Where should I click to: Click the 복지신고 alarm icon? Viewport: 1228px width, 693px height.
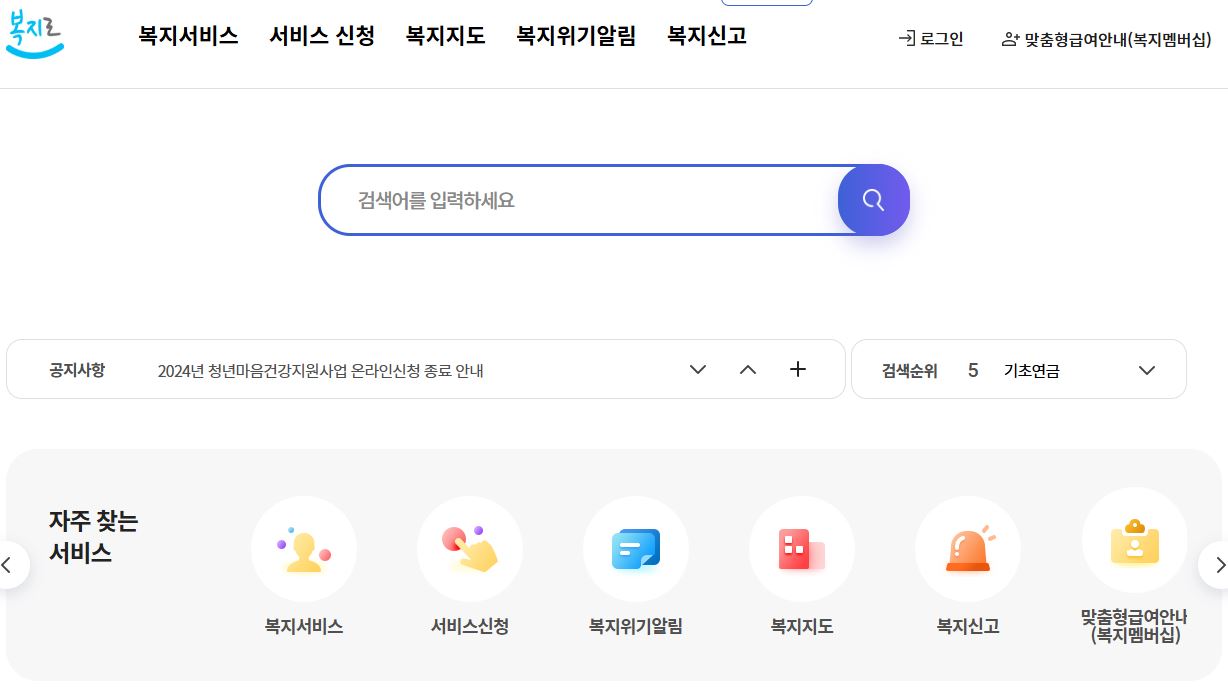pos(967,548)
